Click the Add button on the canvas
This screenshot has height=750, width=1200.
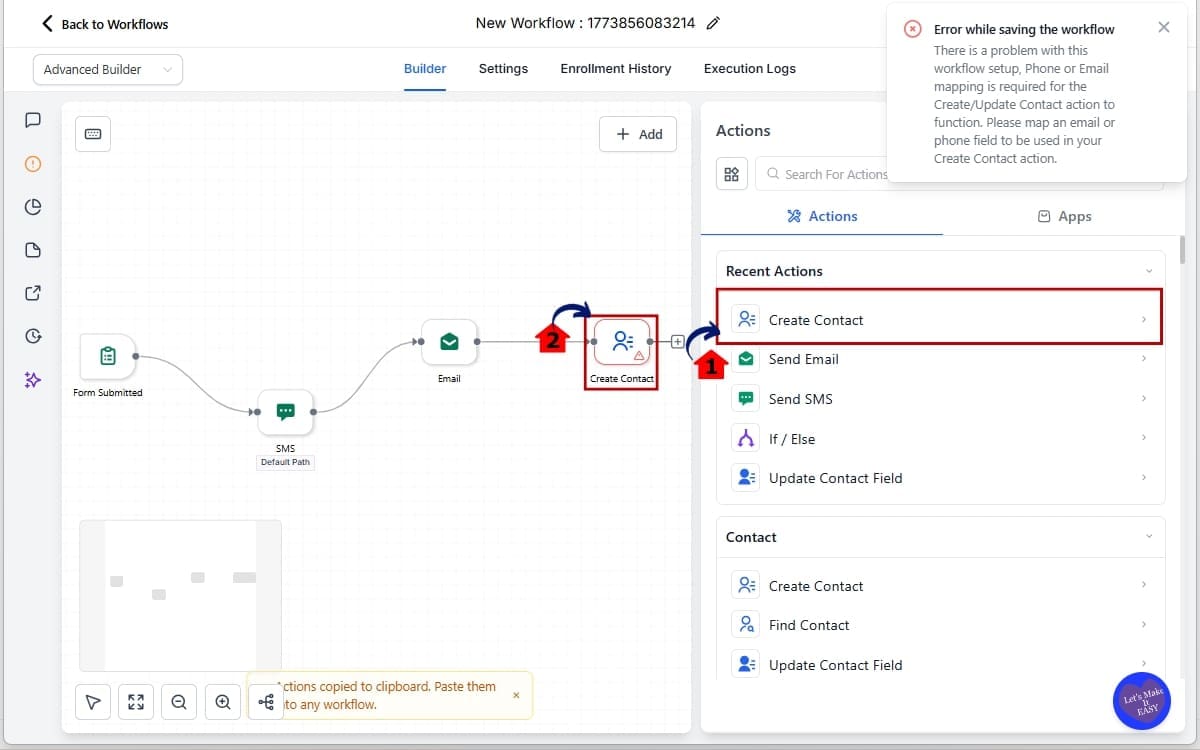coord(638,133)
